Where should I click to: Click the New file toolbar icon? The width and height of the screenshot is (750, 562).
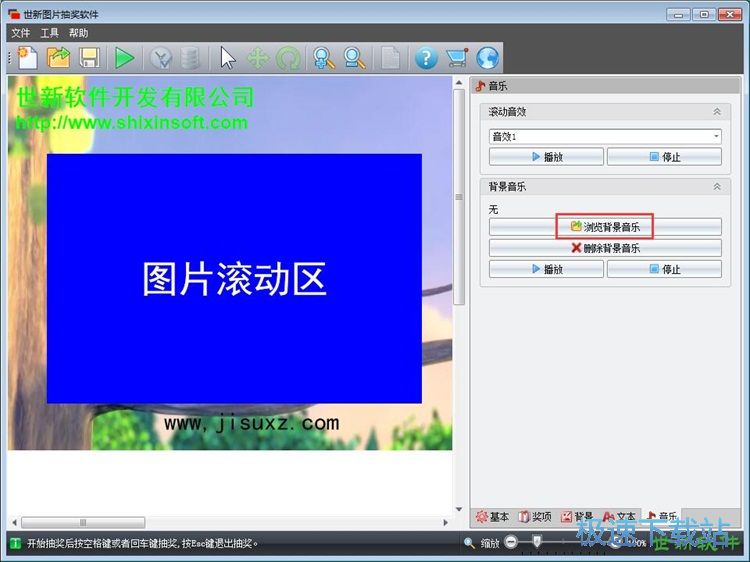tap(28, 58)
